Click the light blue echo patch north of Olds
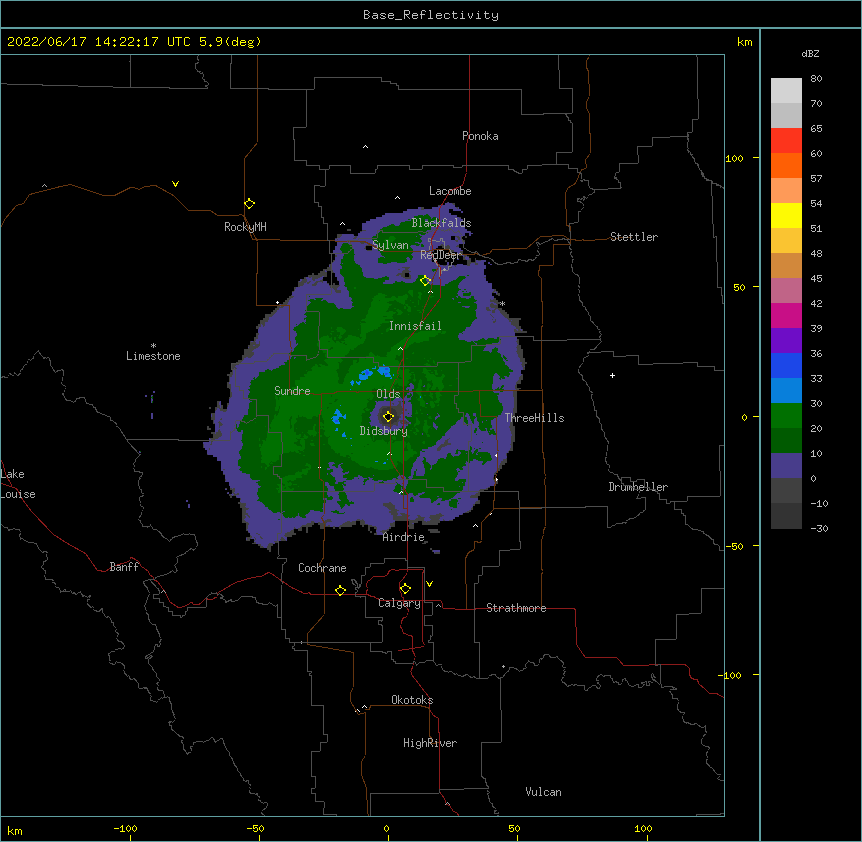This screenshot has width=862, height=842. tap(373, 374)
